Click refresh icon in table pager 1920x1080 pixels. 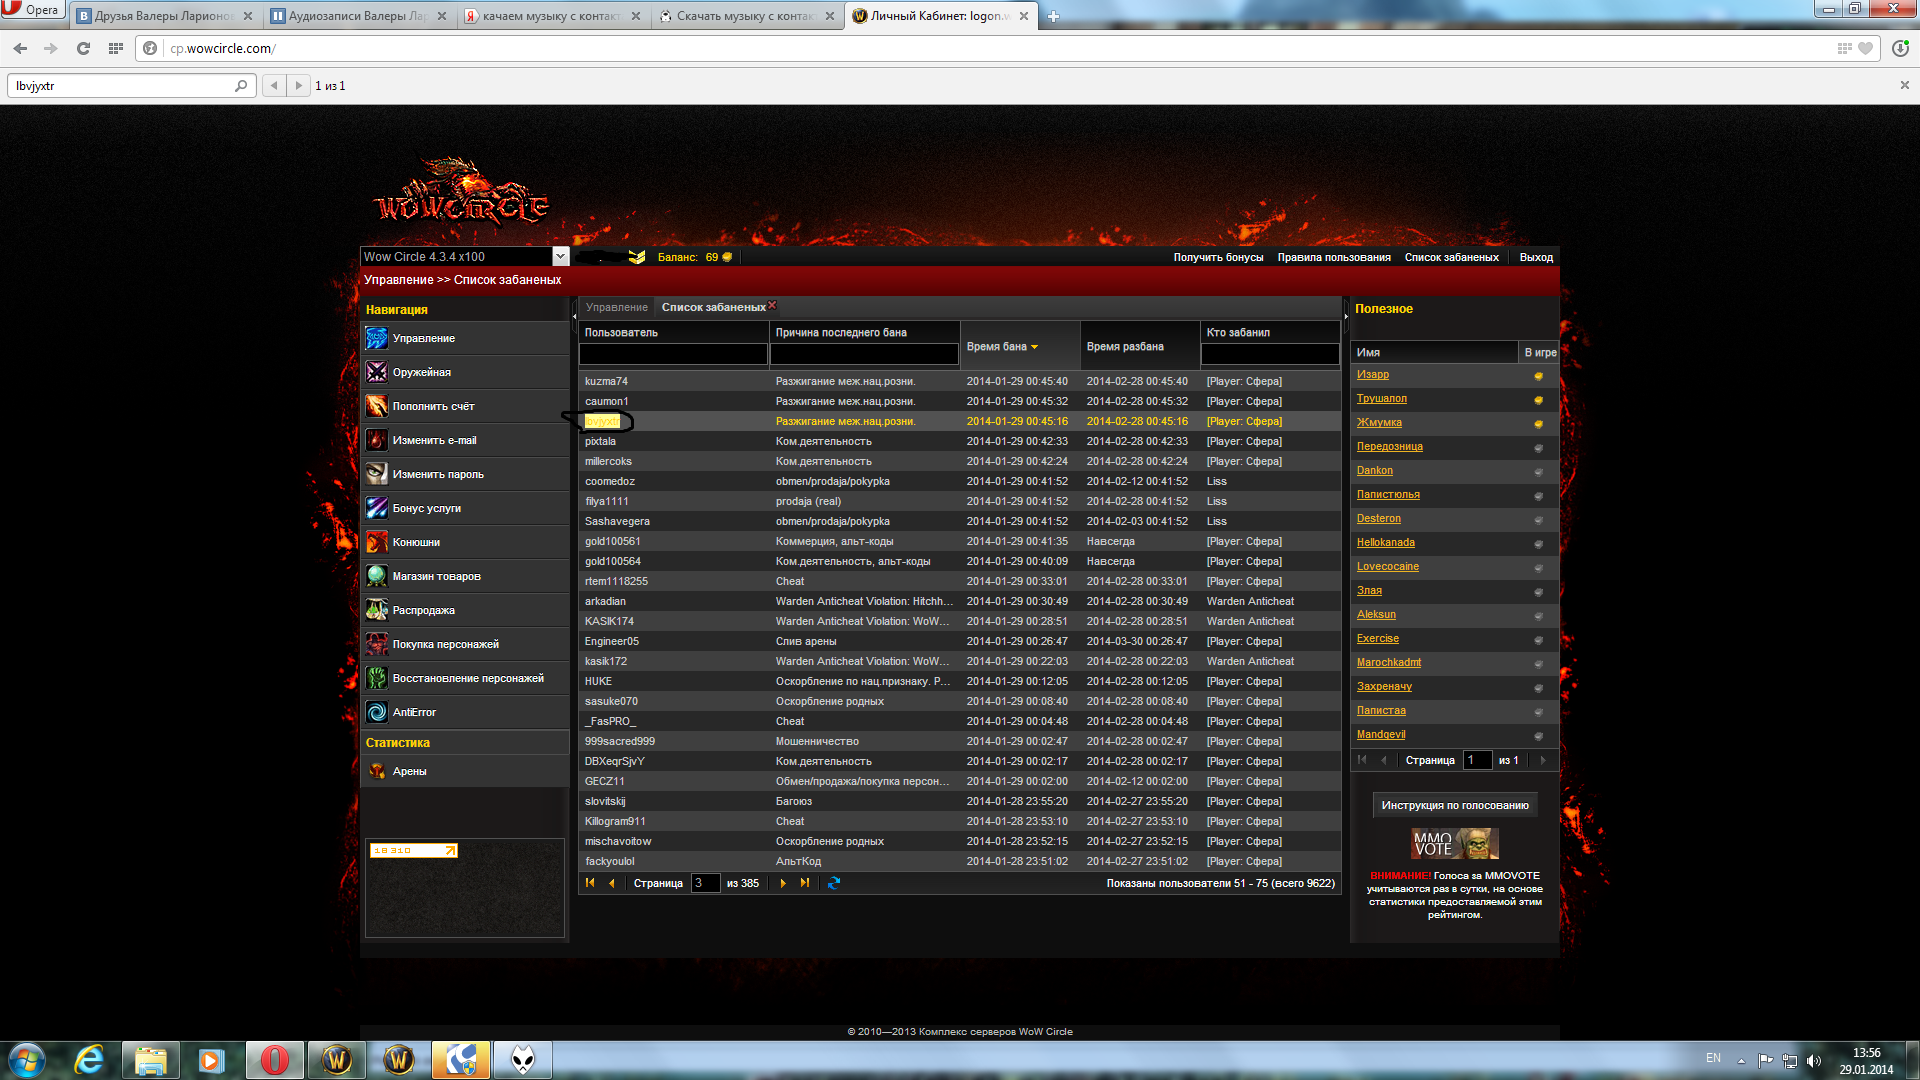(834, 883)
